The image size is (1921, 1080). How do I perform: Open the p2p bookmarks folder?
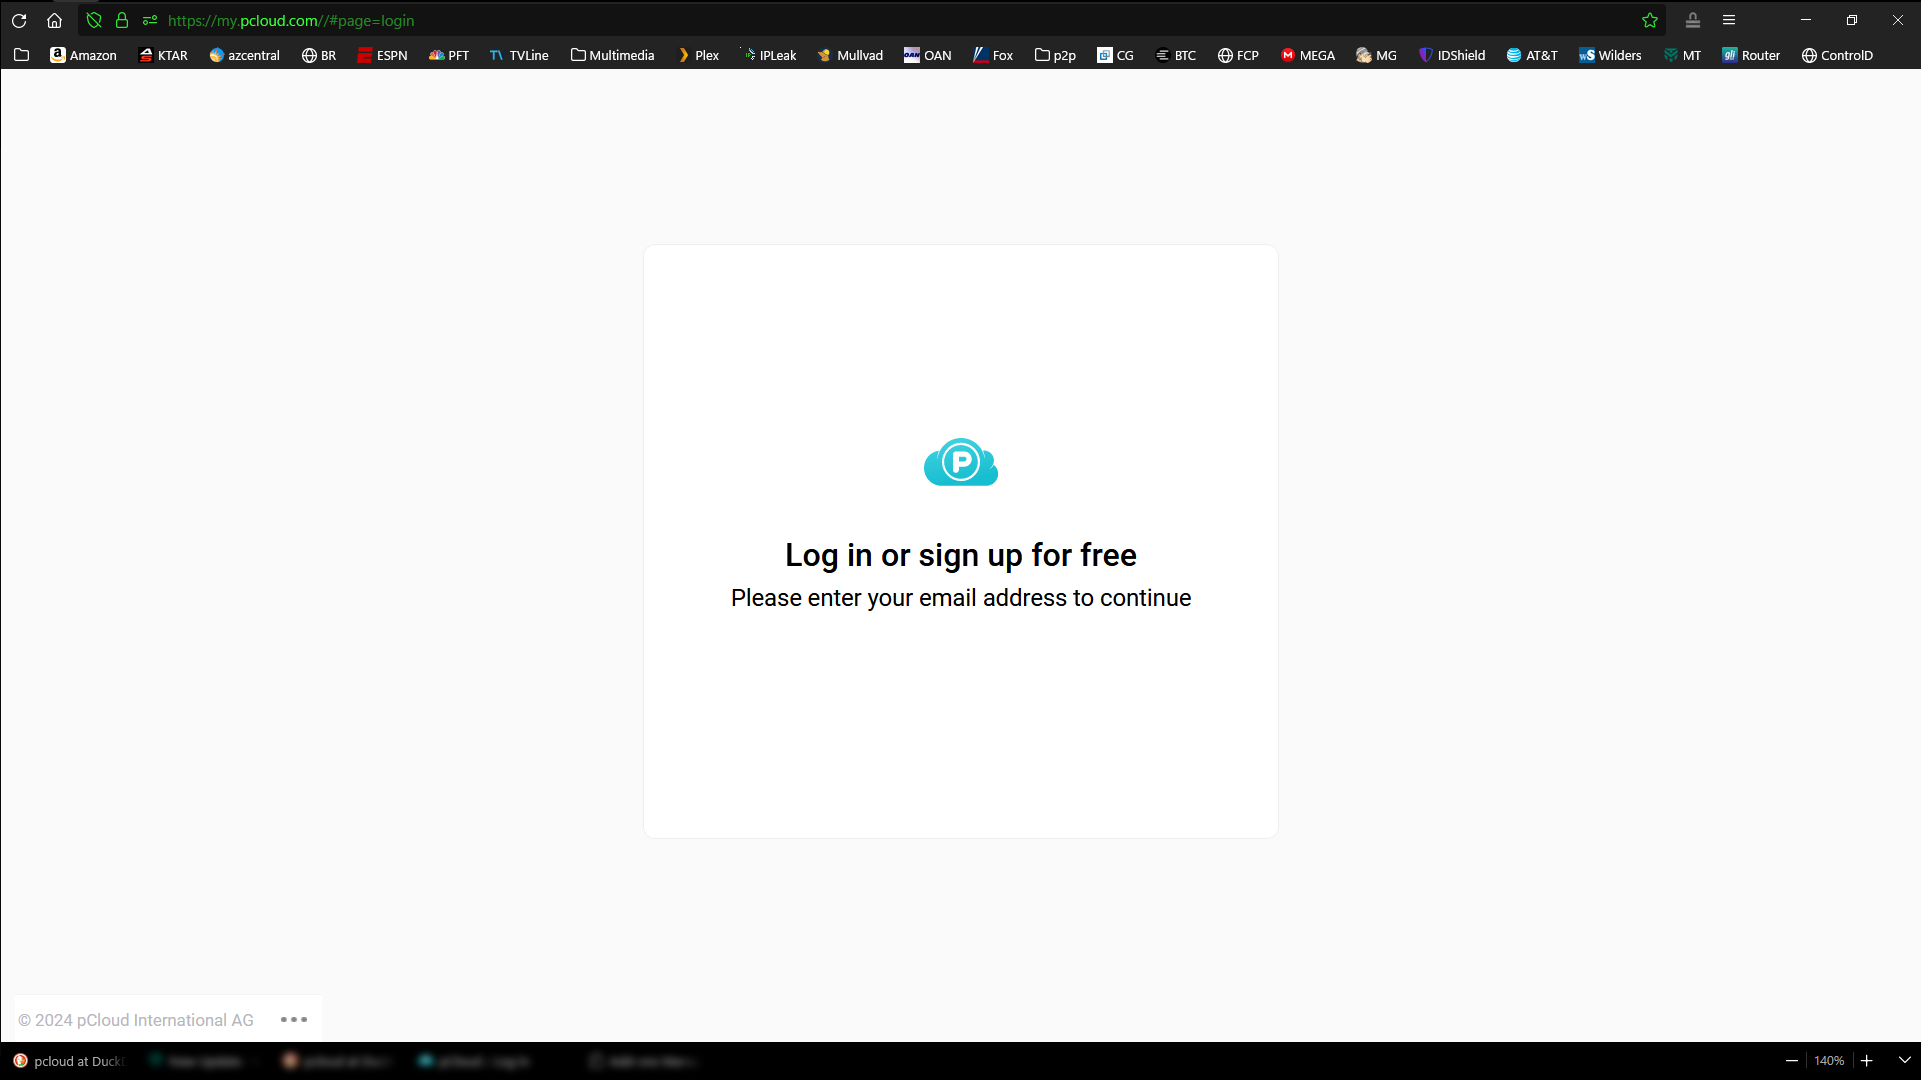click(1055, 55)
